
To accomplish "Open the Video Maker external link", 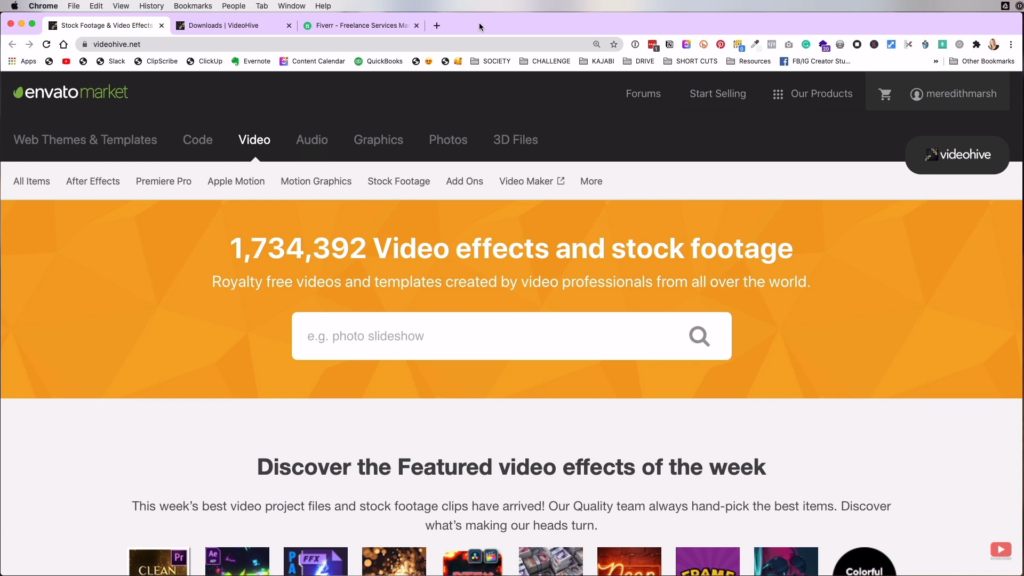I will (532, 182).
